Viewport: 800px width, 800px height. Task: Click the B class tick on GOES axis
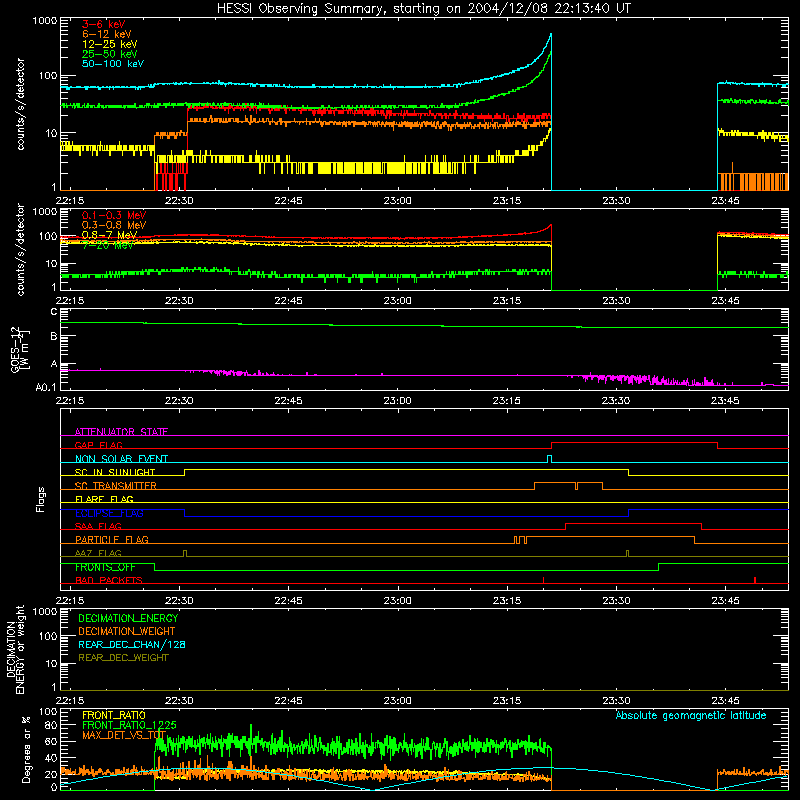pyautogui.click(x=54, y=336)
